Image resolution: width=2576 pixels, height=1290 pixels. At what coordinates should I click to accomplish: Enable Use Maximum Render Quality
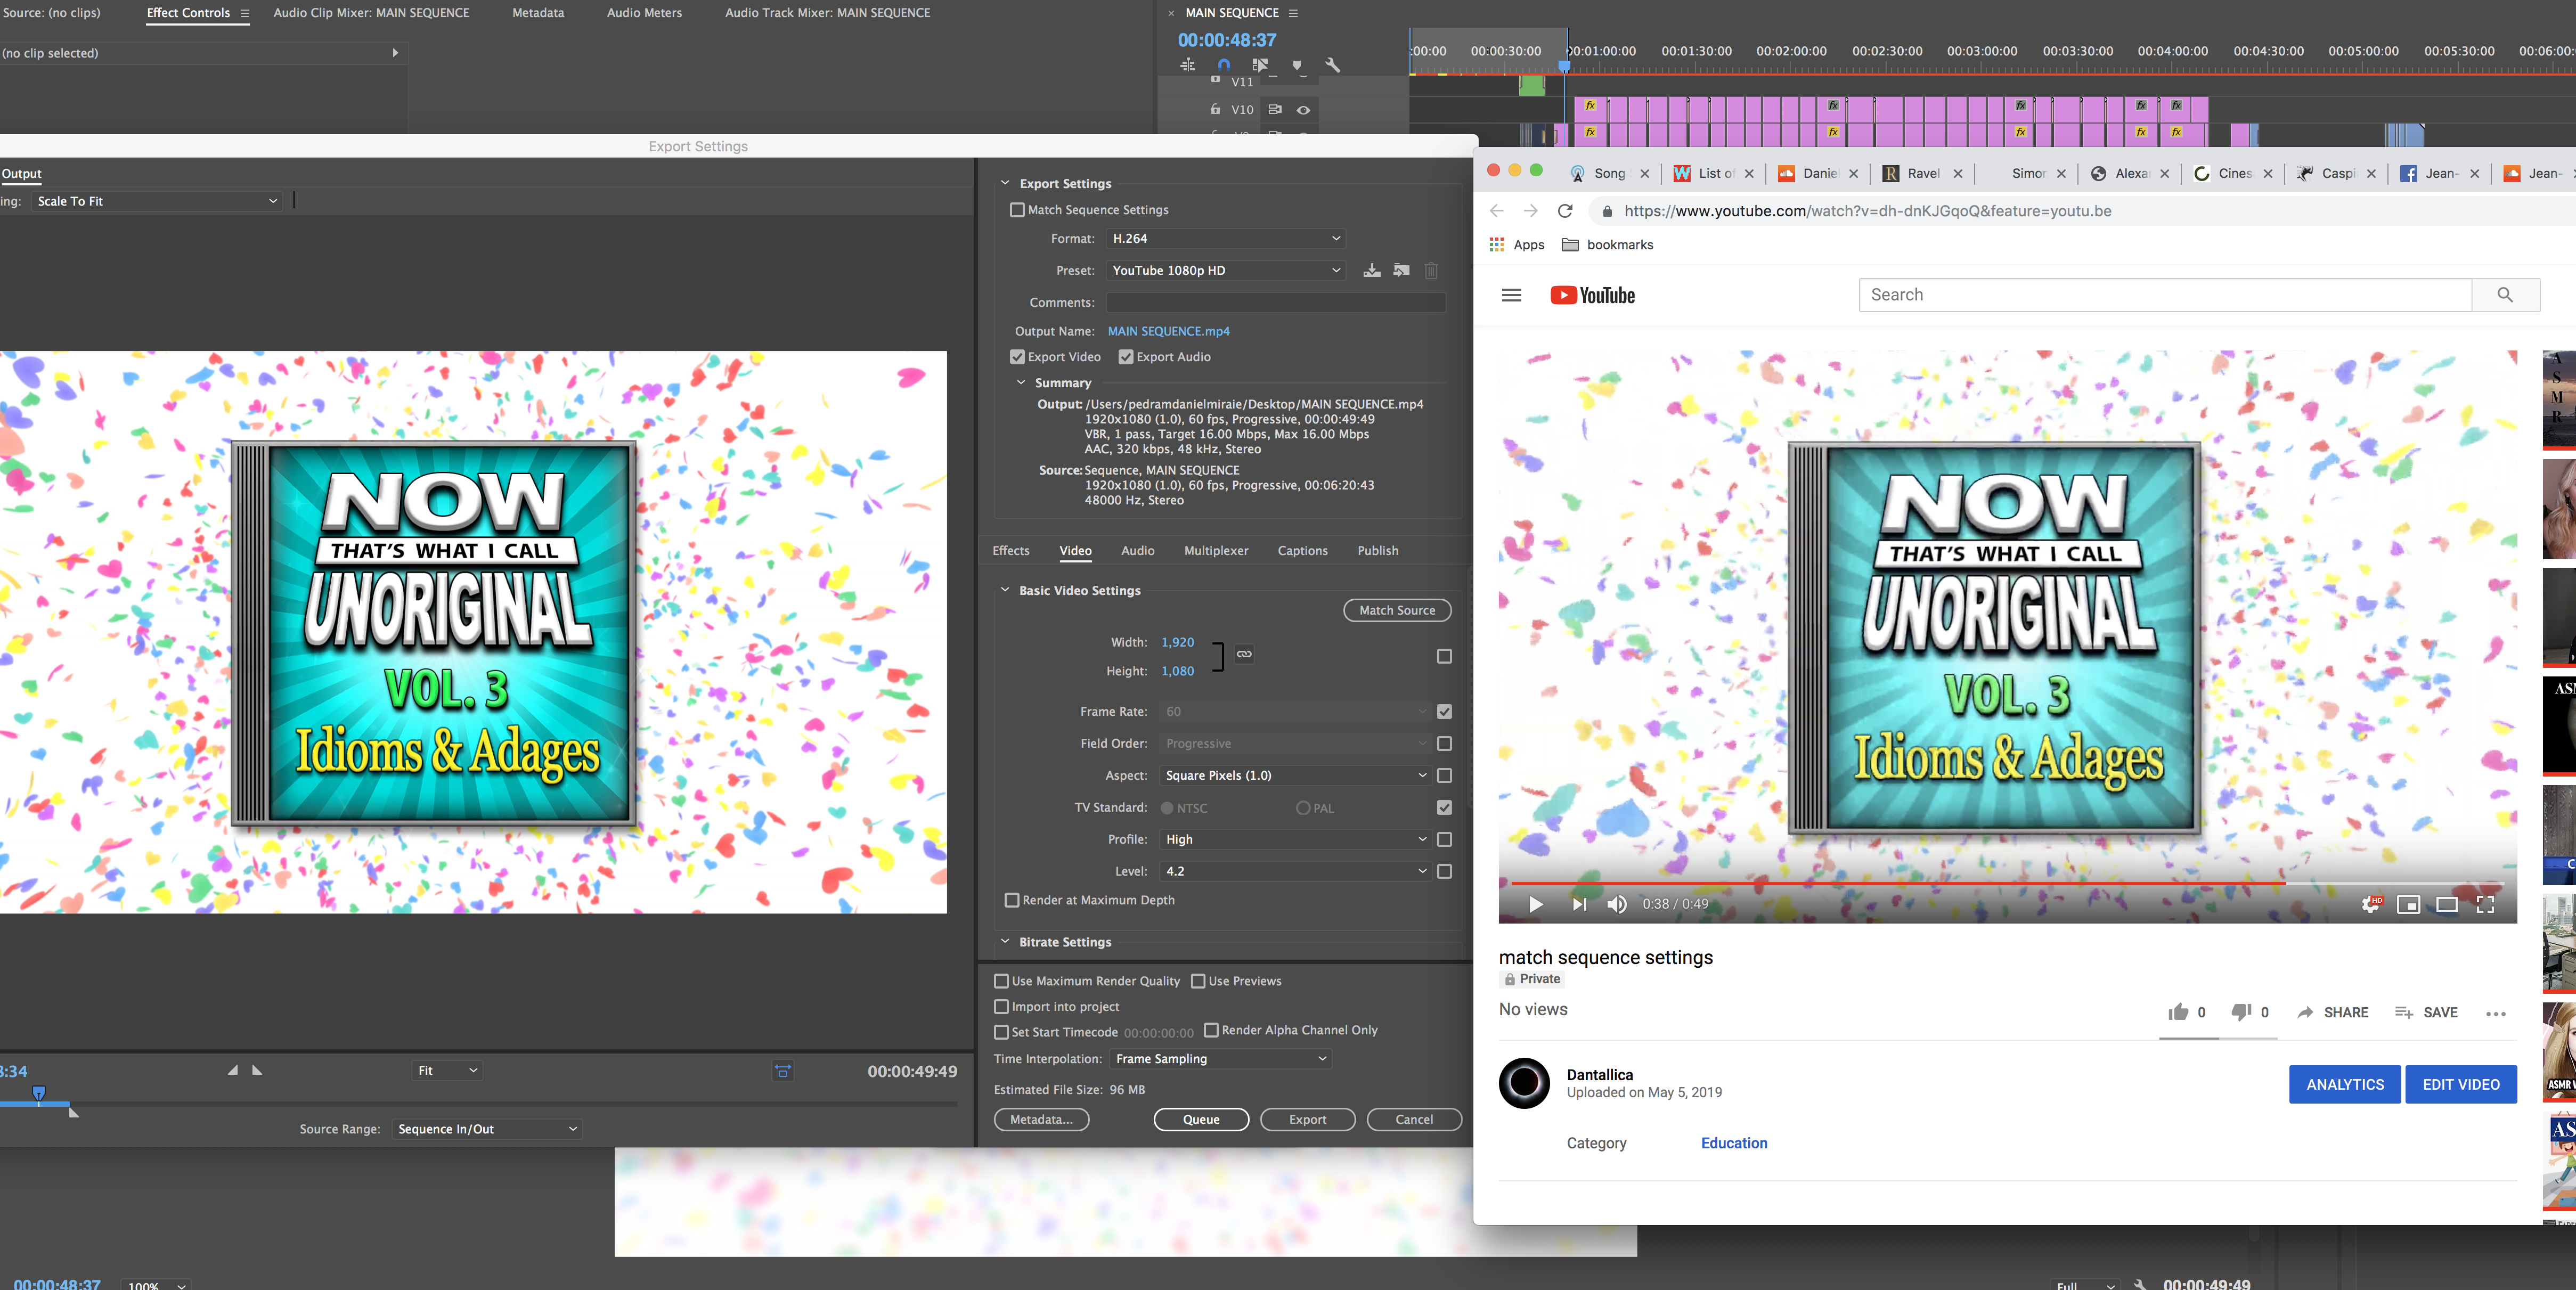click(1001, 981)
